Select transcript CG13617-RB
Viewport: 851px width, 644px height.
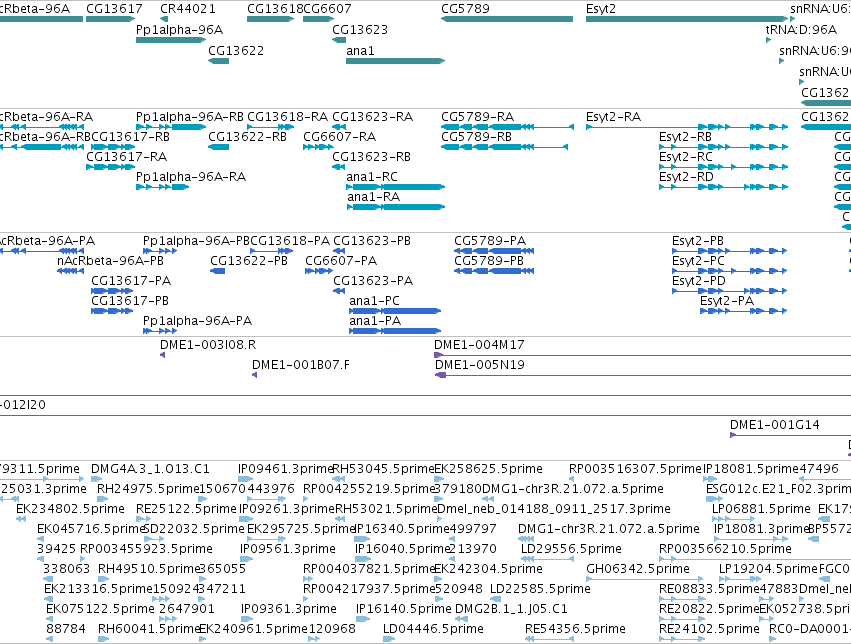coord(113,147)
